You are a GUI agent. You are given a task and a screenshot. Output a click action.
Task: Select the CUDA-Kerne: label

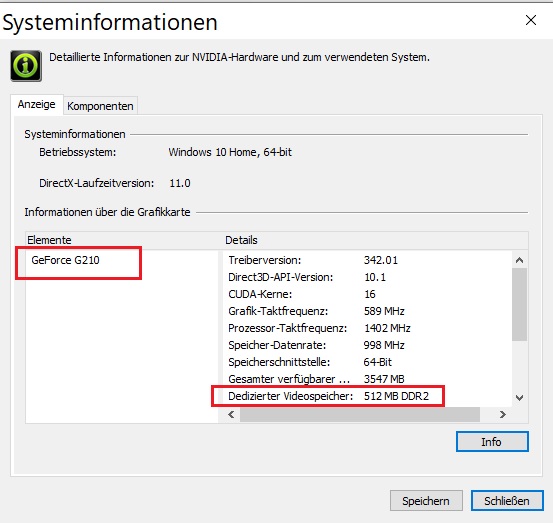(260, 294)
